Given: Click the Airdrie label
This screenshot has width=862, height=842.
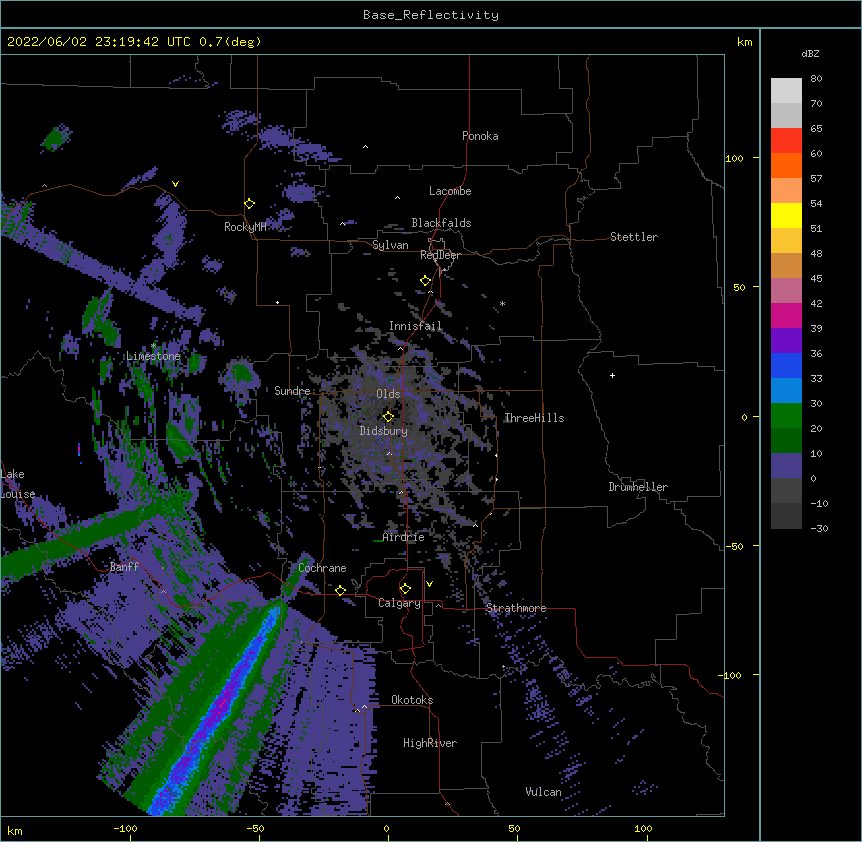Looking at the screenshot, I should pos(404,537).
